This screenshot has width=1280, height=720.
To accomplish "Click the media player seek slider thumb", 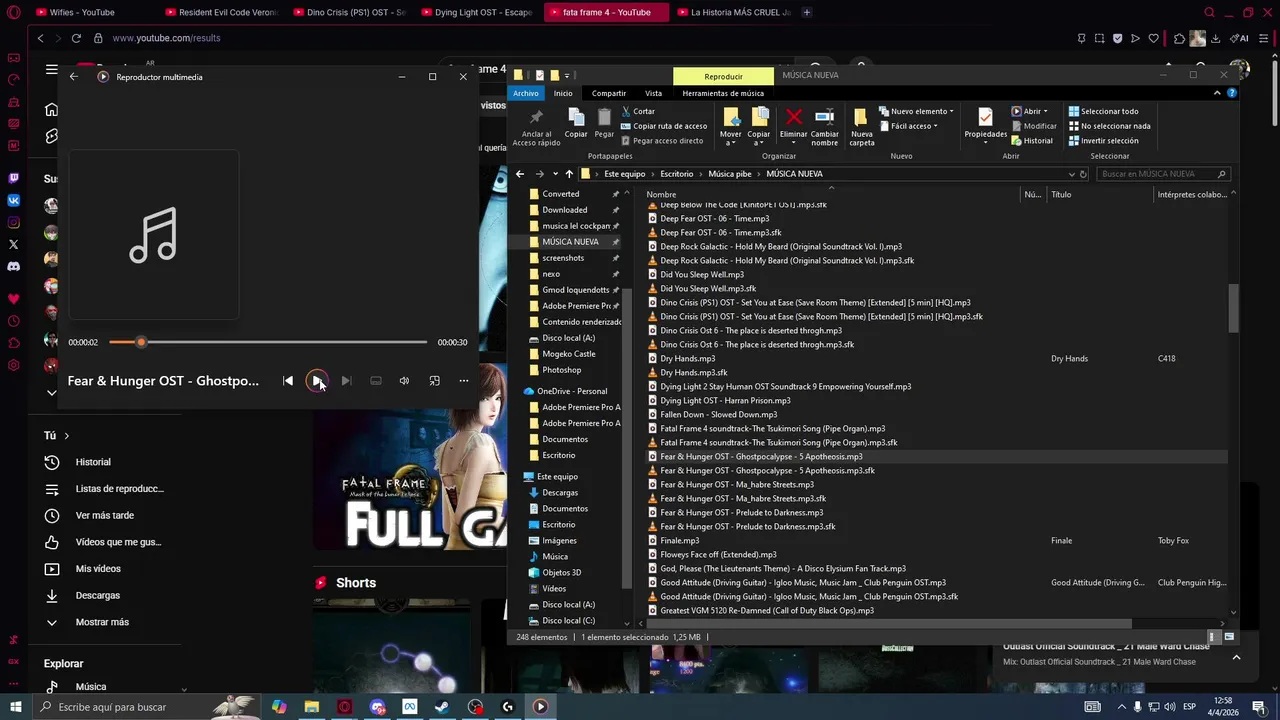I will click(141, 342).
